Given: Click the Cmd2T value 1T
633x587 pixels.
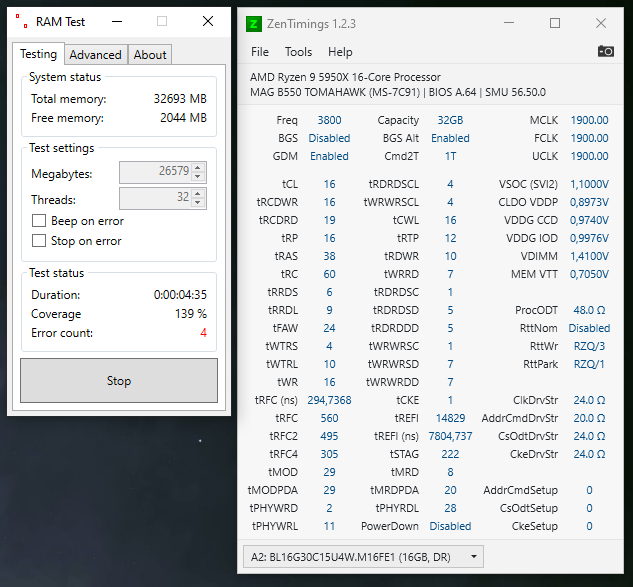Looking at the screenshot, I should [450, 156].
